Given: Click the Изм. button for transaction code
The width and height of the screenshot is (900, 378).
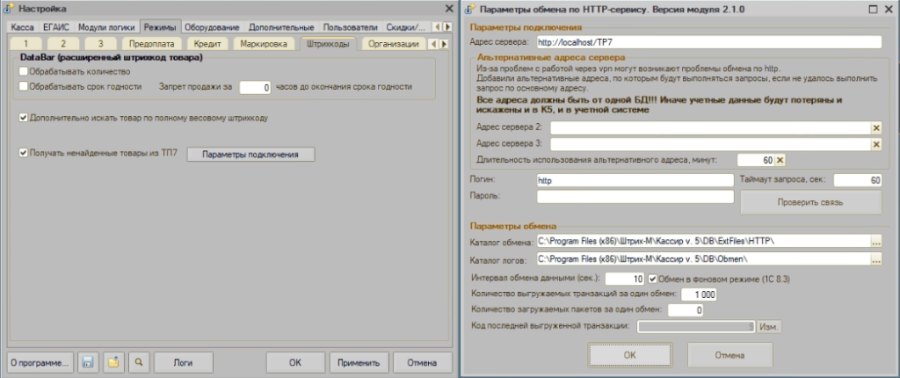Looking at the screenshot, I should pos(769,326).
